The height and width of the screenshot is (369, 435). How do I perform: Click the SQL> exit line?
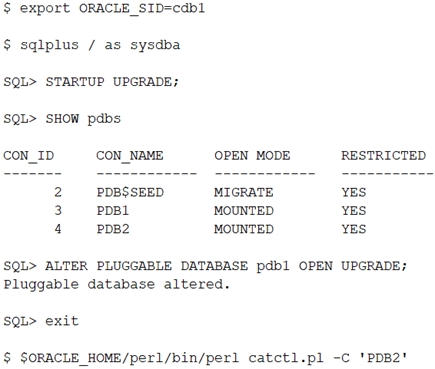(41, 321)
